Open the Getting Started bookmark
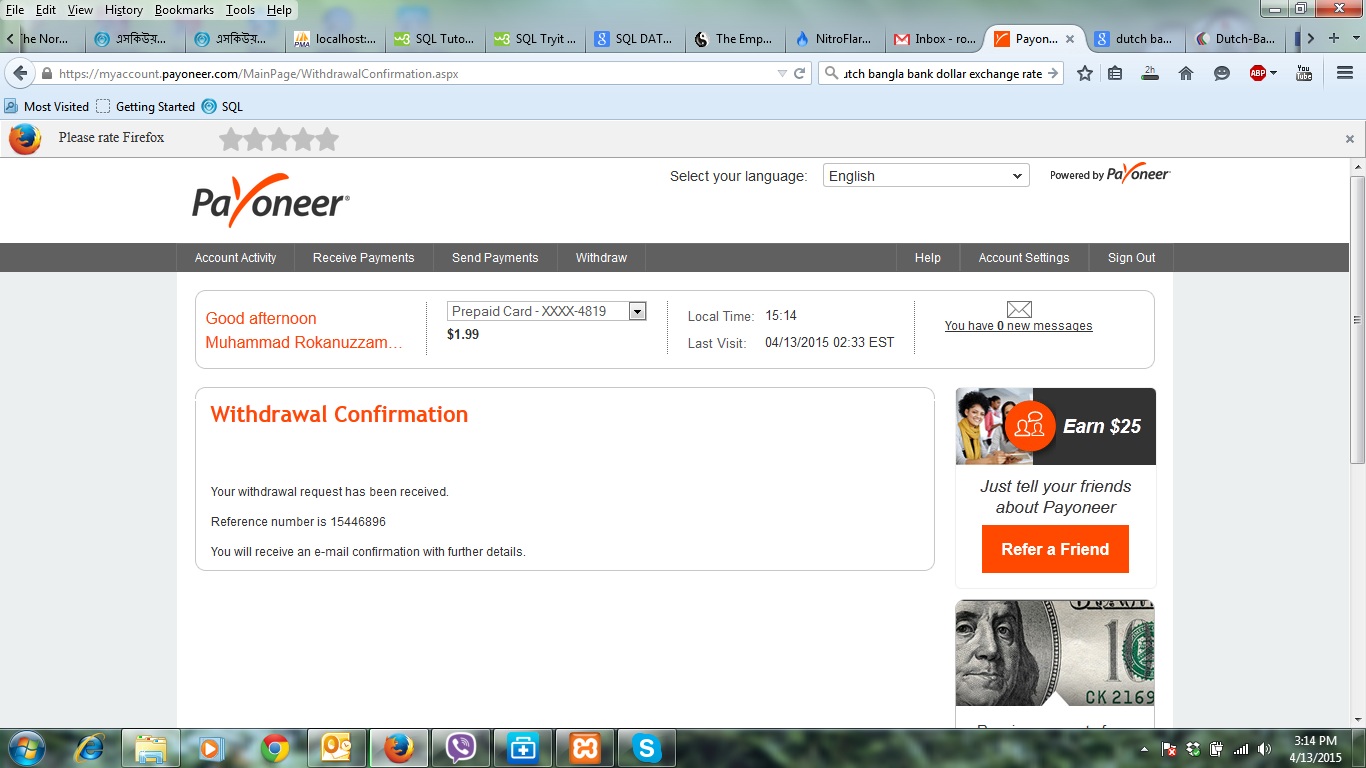The width and height of the screenshot is (1366, 768). (145, 106)
